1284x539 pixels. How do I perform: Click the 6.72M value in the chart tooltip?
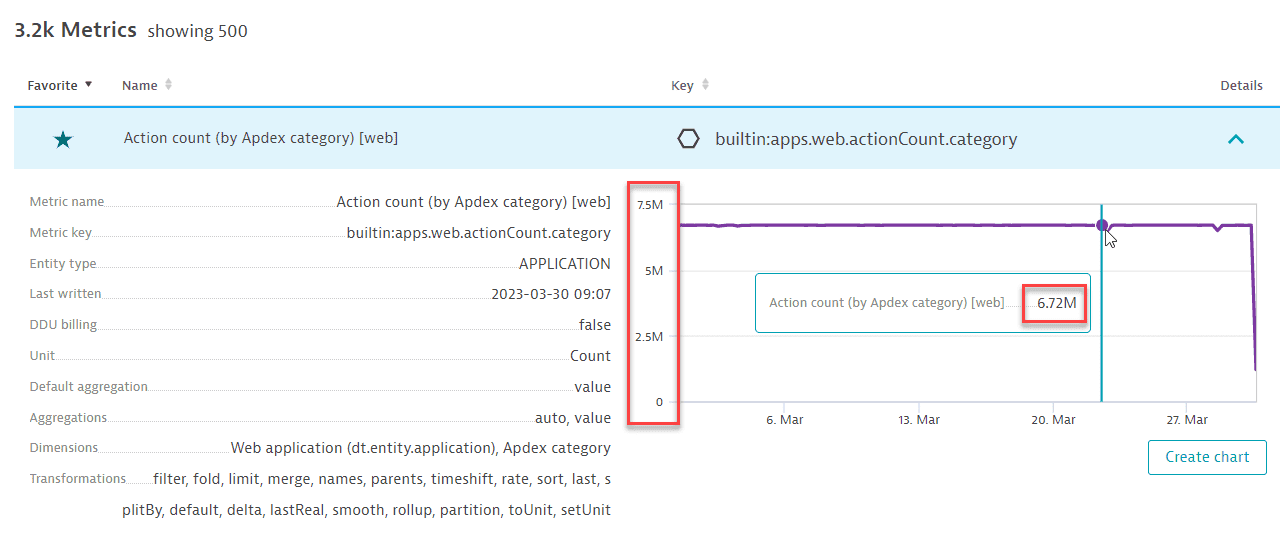pyautogui.click(x=1056, y=302)
